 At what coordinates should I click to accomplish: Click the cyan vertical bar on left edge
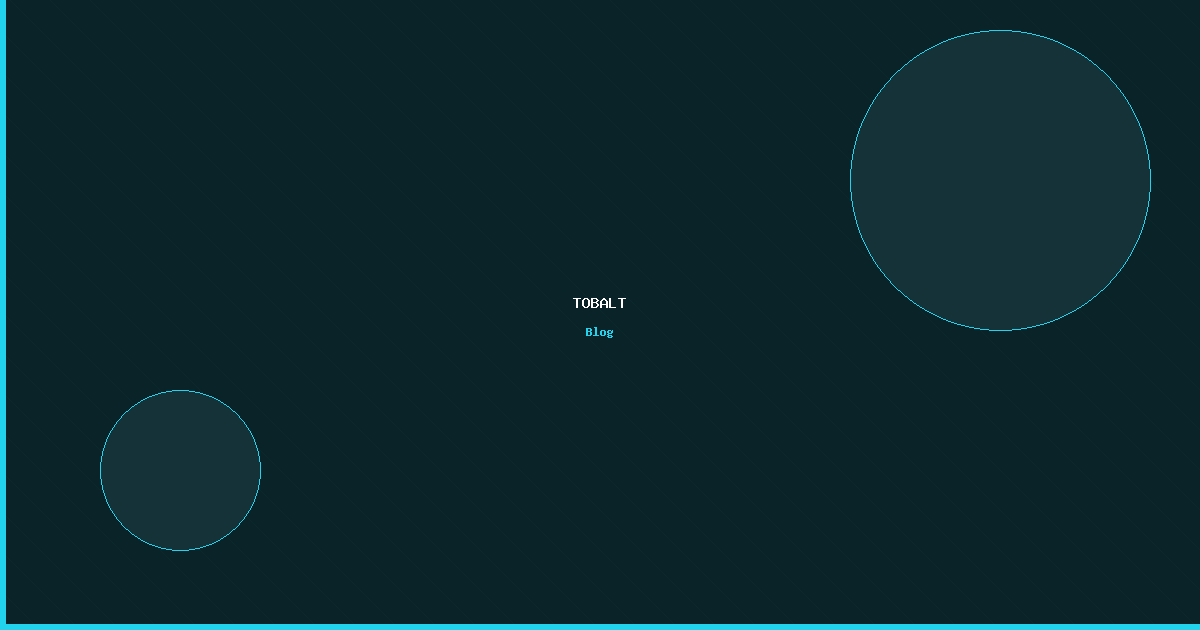[2, 300]
